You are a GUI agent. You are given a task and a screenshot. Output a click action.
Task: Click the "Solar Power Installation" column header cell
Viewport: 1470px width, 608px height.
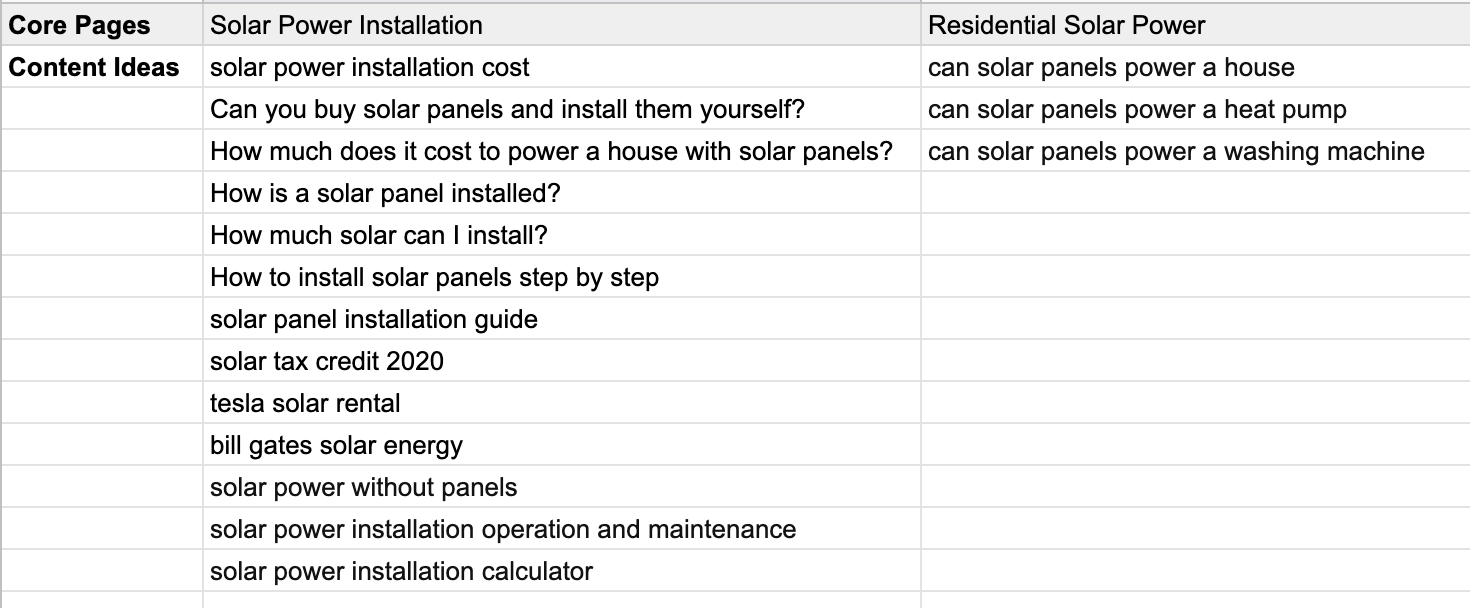[346, 25]
